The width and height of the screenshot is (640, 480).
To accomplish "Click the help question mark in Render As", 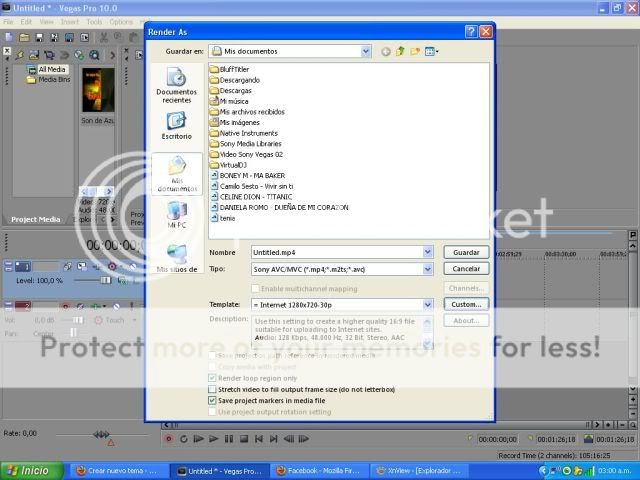I will click(471, 32).
